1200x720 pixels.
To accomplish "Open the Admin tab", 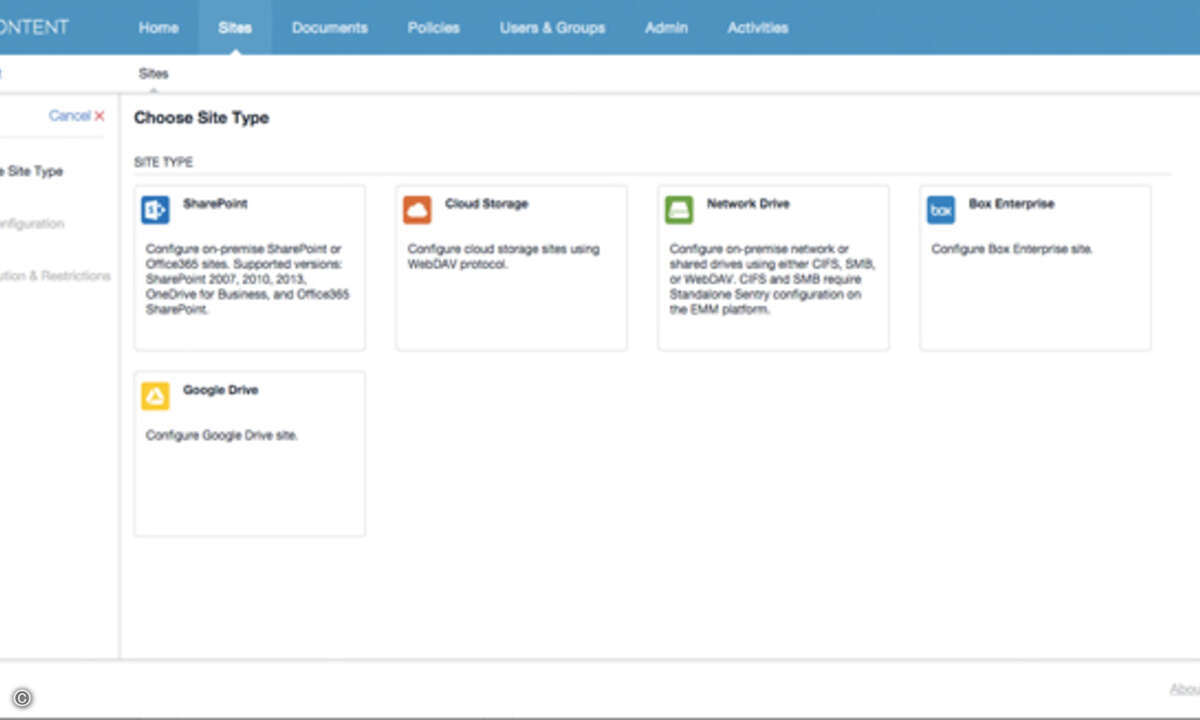I will (666, 28).
